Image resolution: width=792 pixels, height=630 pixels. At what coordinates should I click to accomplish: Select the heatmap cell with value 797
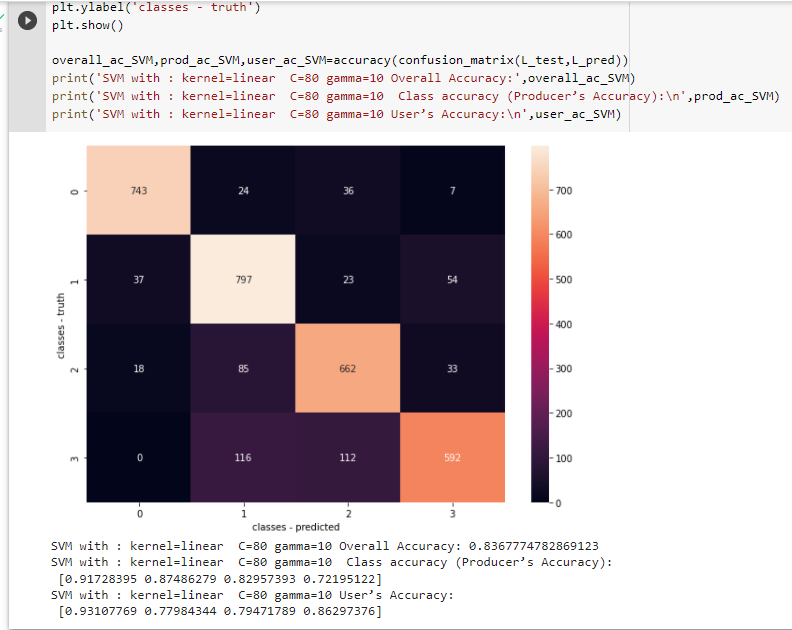pos(243,279)
